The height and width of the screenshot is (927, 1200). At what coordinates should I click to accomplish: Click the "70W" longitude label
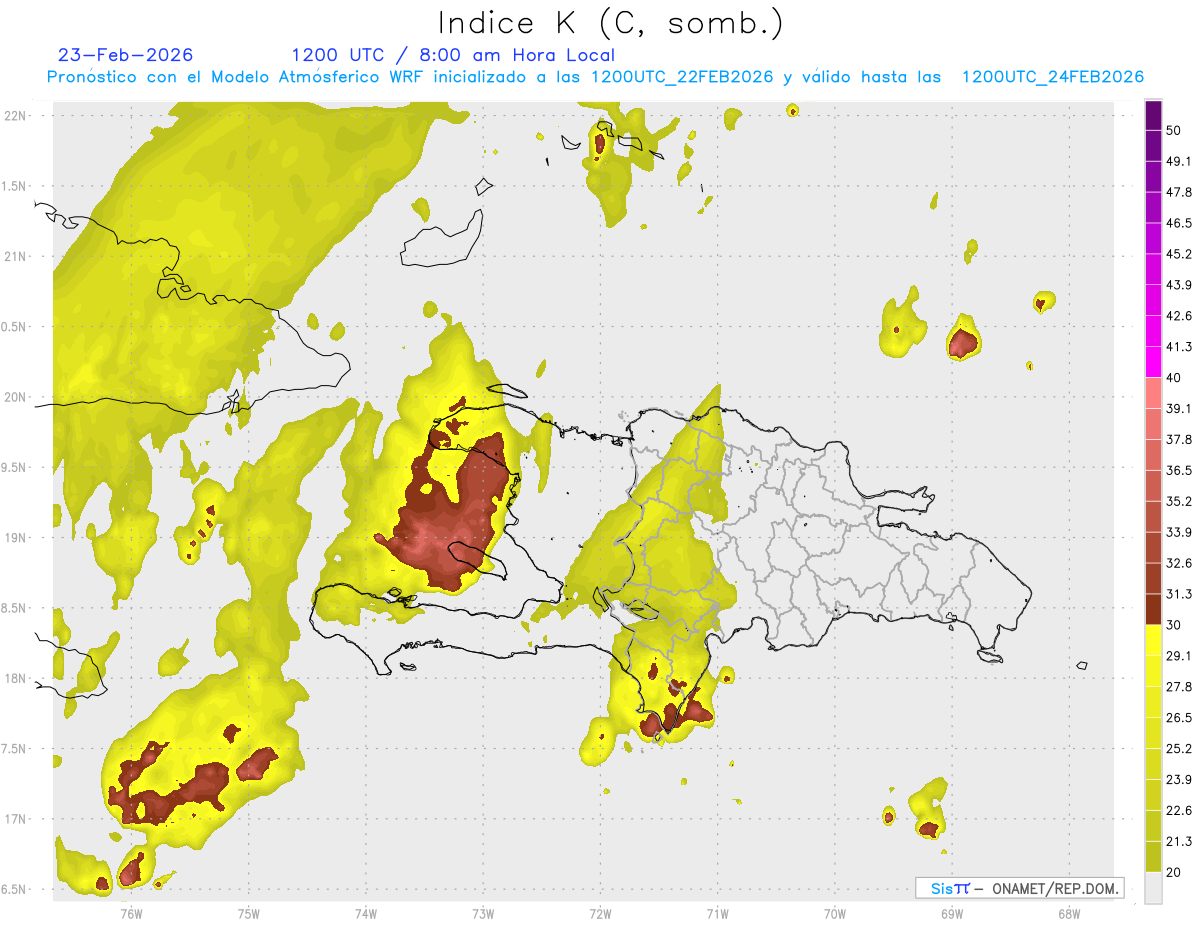(x=834, y=913)
